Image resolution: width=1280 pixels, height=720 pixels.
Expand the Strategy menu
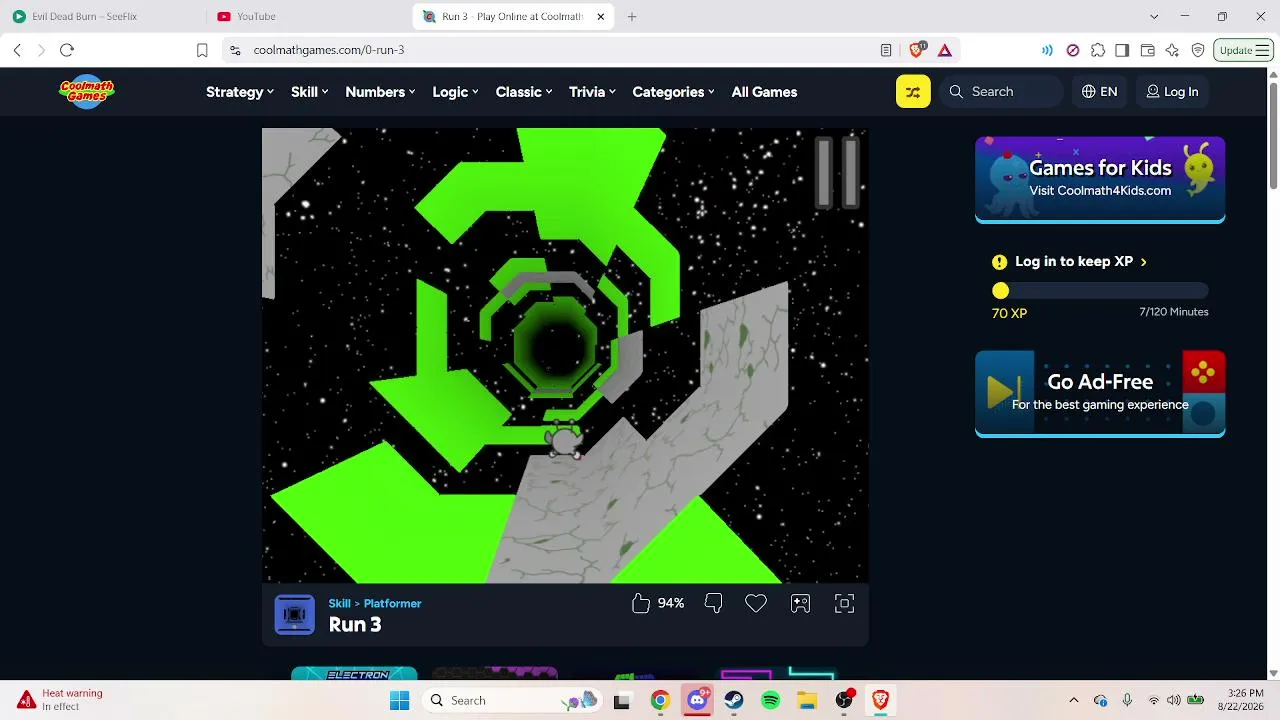[240, 92]
